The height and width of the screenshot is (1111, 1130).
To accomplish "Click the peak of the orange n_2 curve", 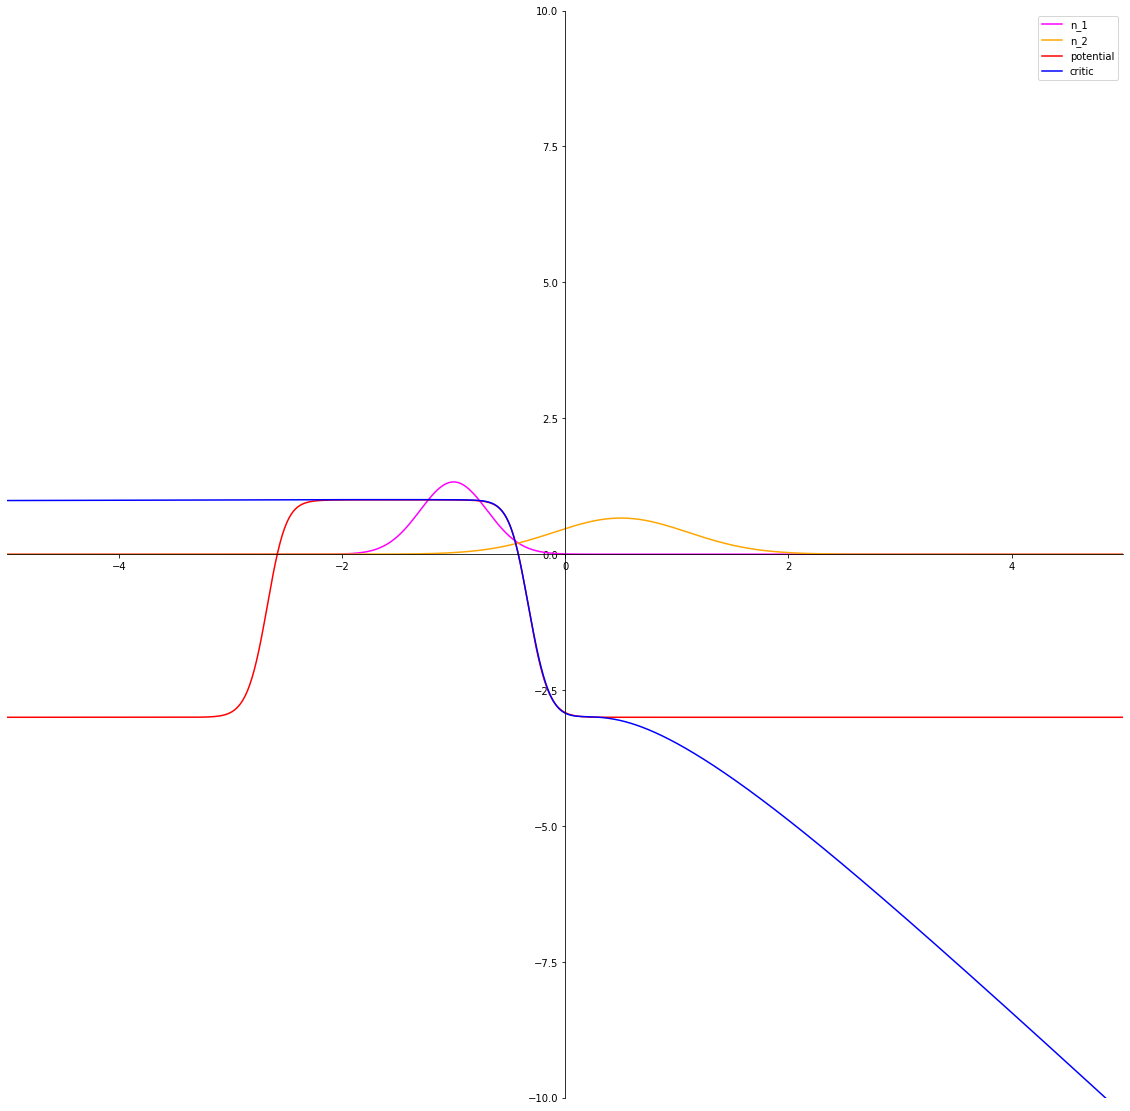I will tap(620, 517).
